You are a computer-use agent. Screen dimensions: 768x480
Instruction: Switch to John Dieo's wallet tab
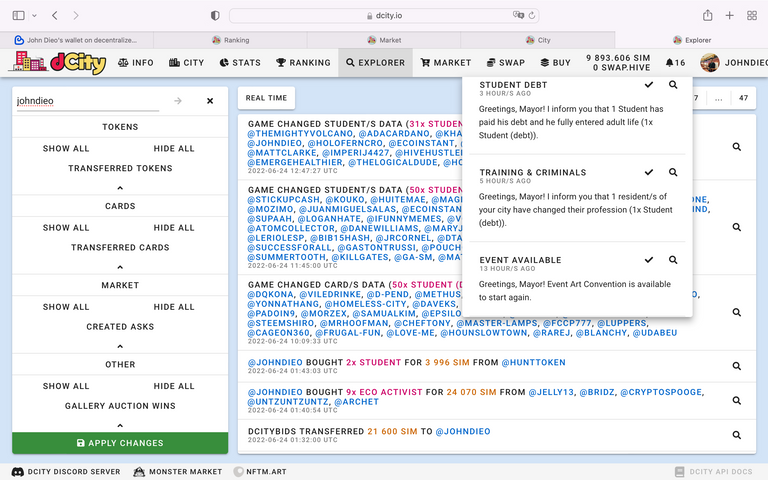pyautogui.click(x=77, y=40)
